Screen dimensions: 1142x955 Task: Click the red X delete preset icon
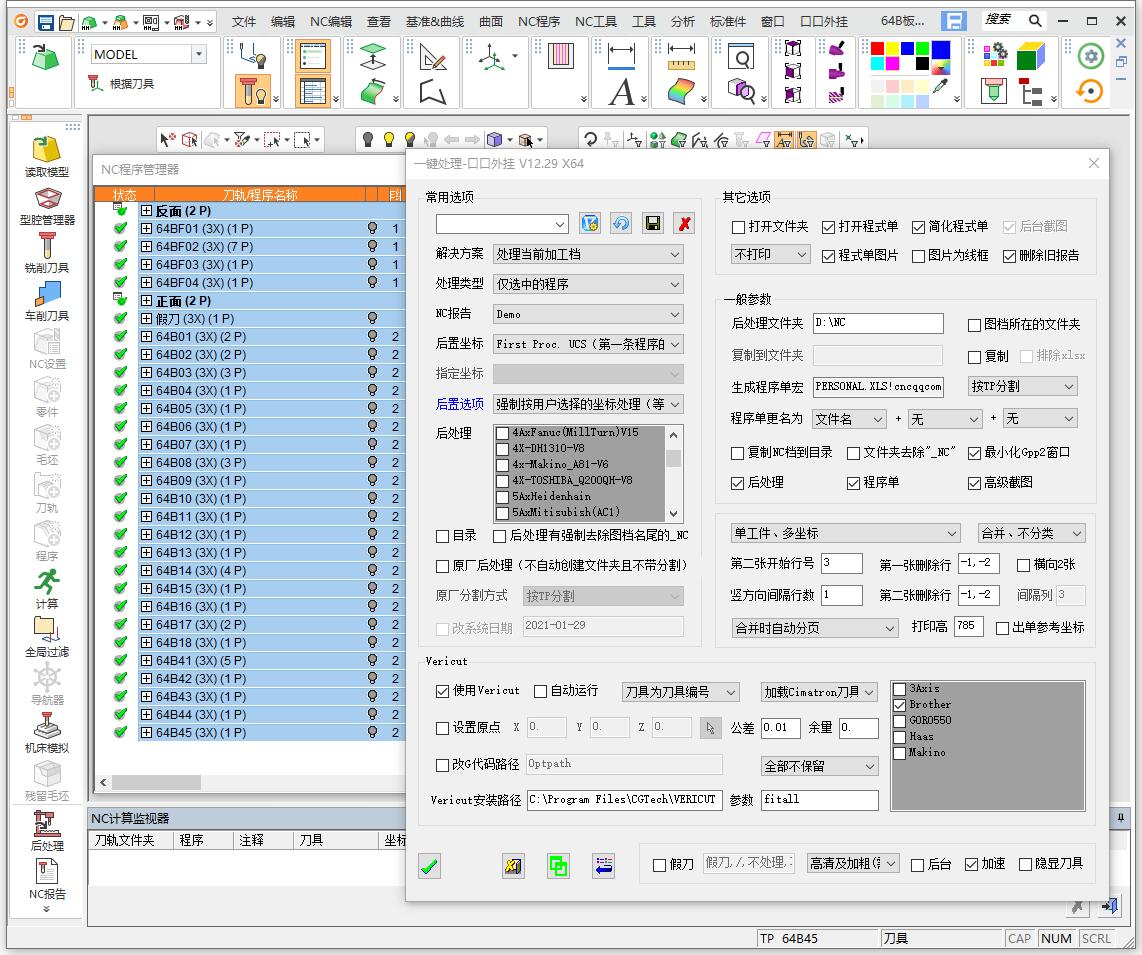coord(684,223)
